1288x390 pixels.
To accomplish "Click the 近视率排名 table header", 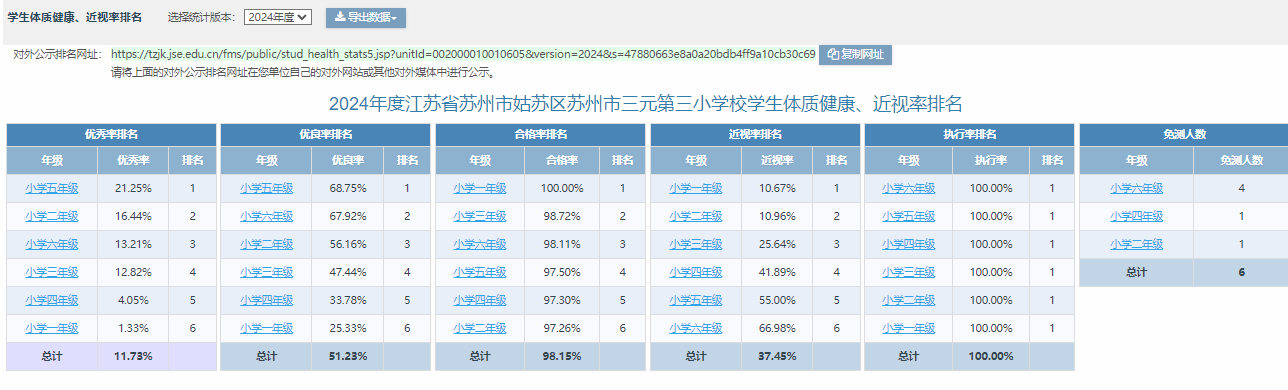I will click(x=755, y=134).
